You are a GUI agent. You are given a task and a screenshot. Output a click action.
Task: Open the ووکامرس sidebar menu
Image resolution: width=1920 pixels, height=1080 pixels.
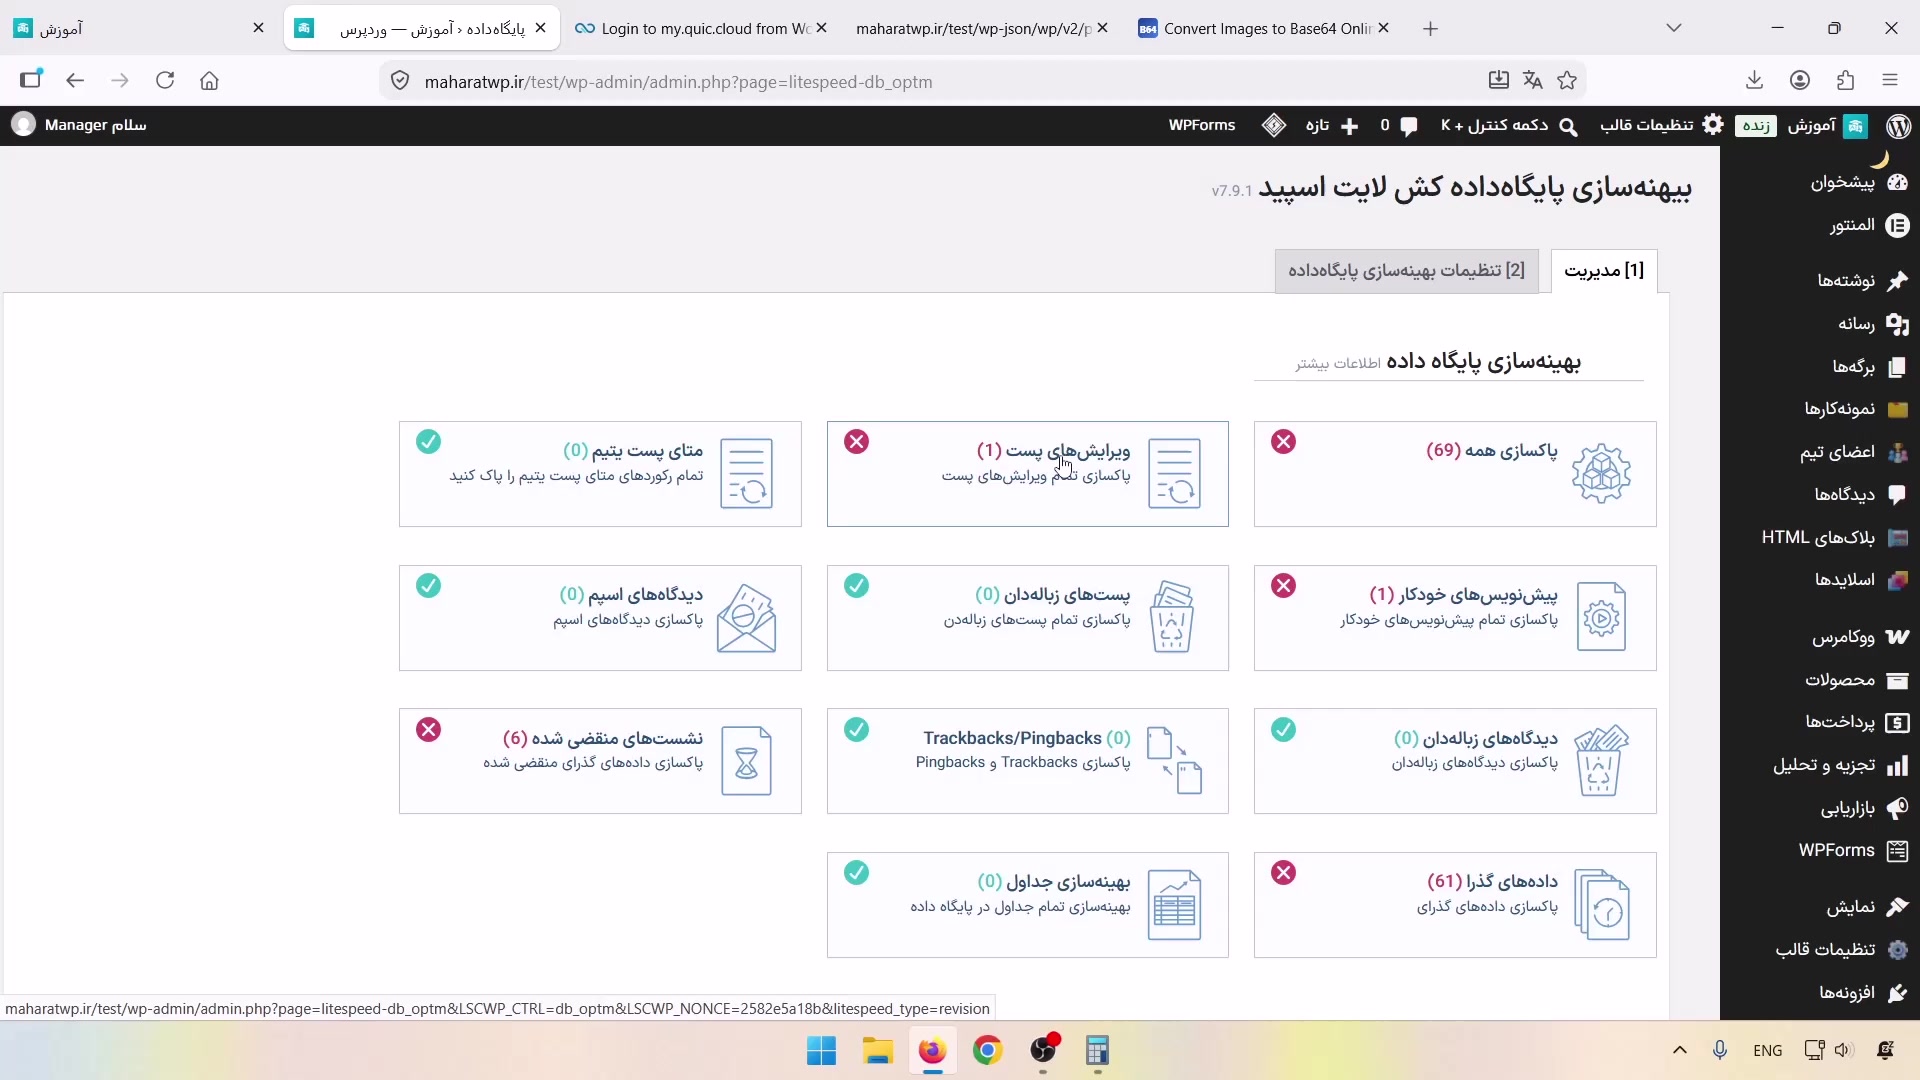tap(1860, 637)
